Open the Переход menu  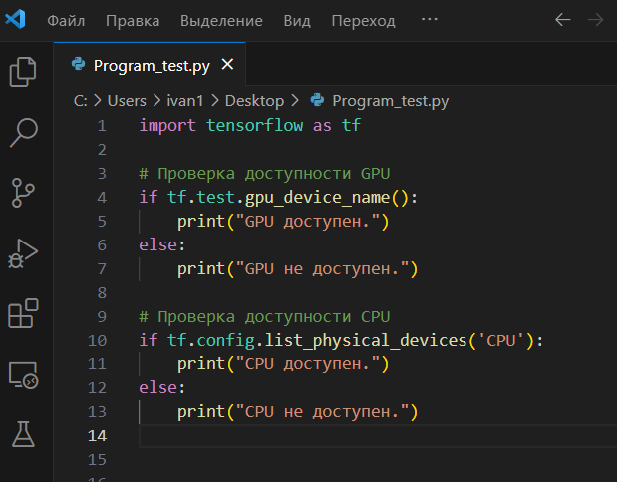[x=363, y=20]
